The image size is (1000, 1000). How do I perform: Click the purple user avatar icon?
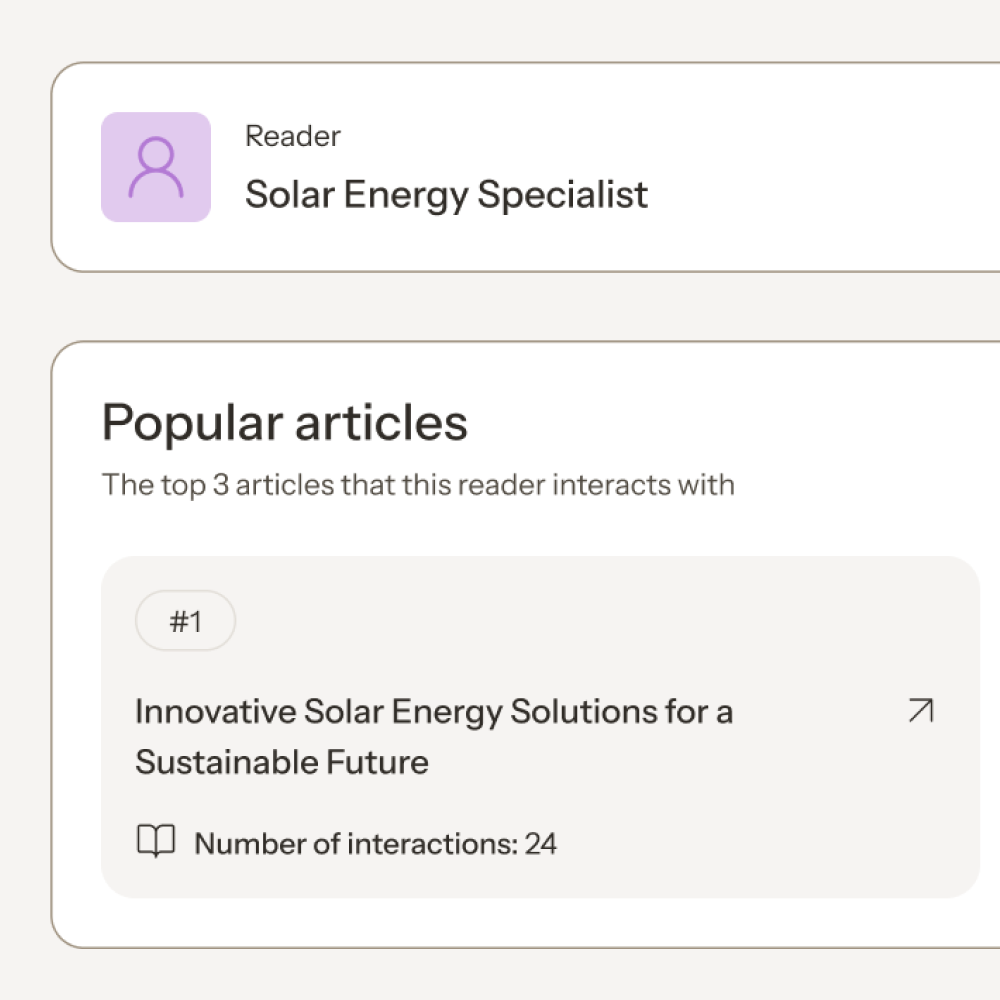point(156,167)
